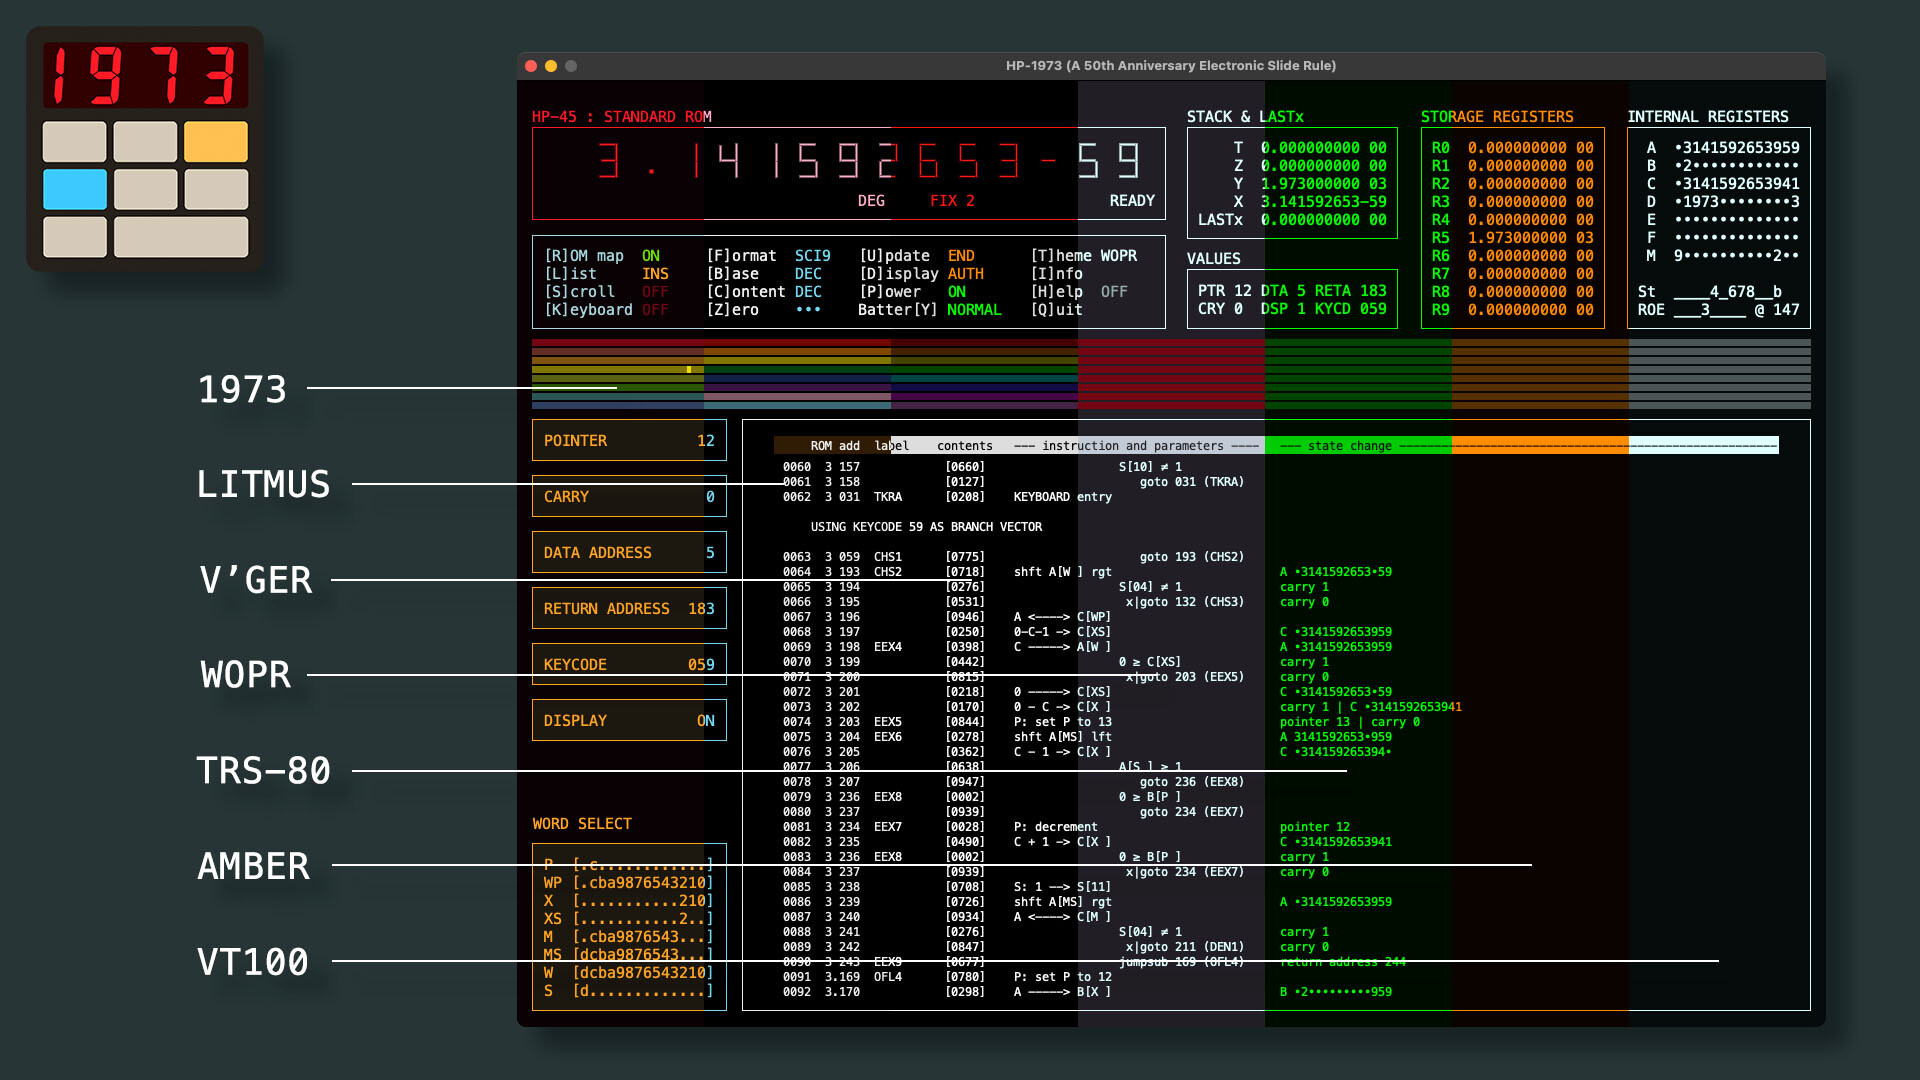Screen dimensions: 1920x1080
Task: Click the KYCD 059 value in VALUES
Action: point(1350,309)
